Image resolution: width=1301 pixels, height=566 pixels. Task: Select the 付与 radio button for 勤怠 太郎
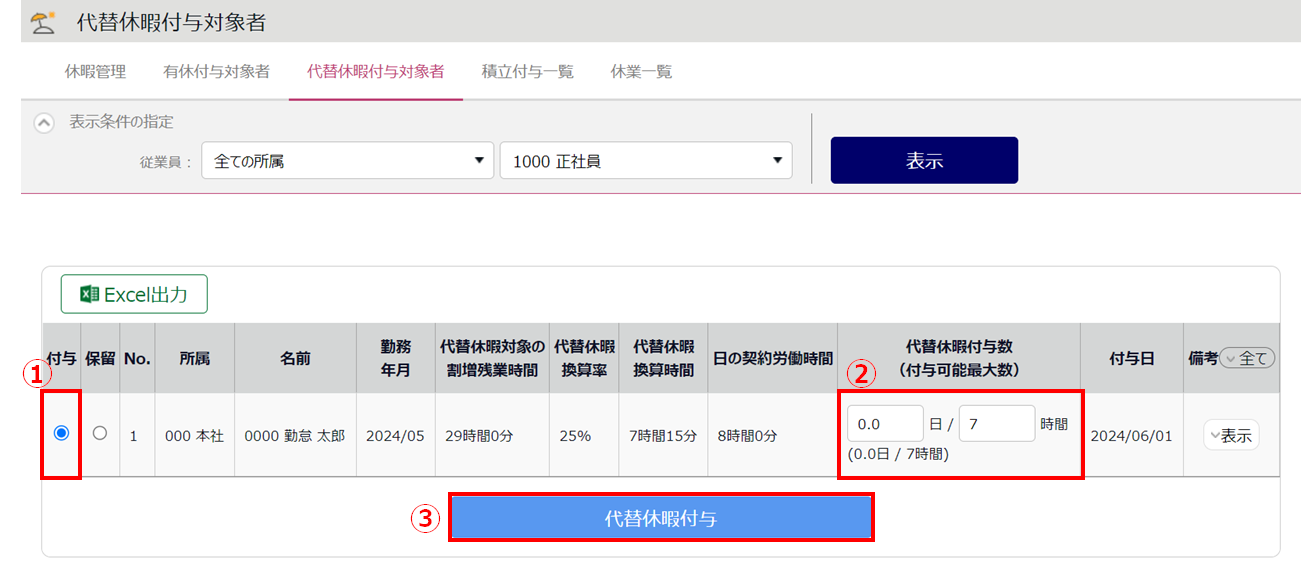pyautogui.click(x=61, y=433)
